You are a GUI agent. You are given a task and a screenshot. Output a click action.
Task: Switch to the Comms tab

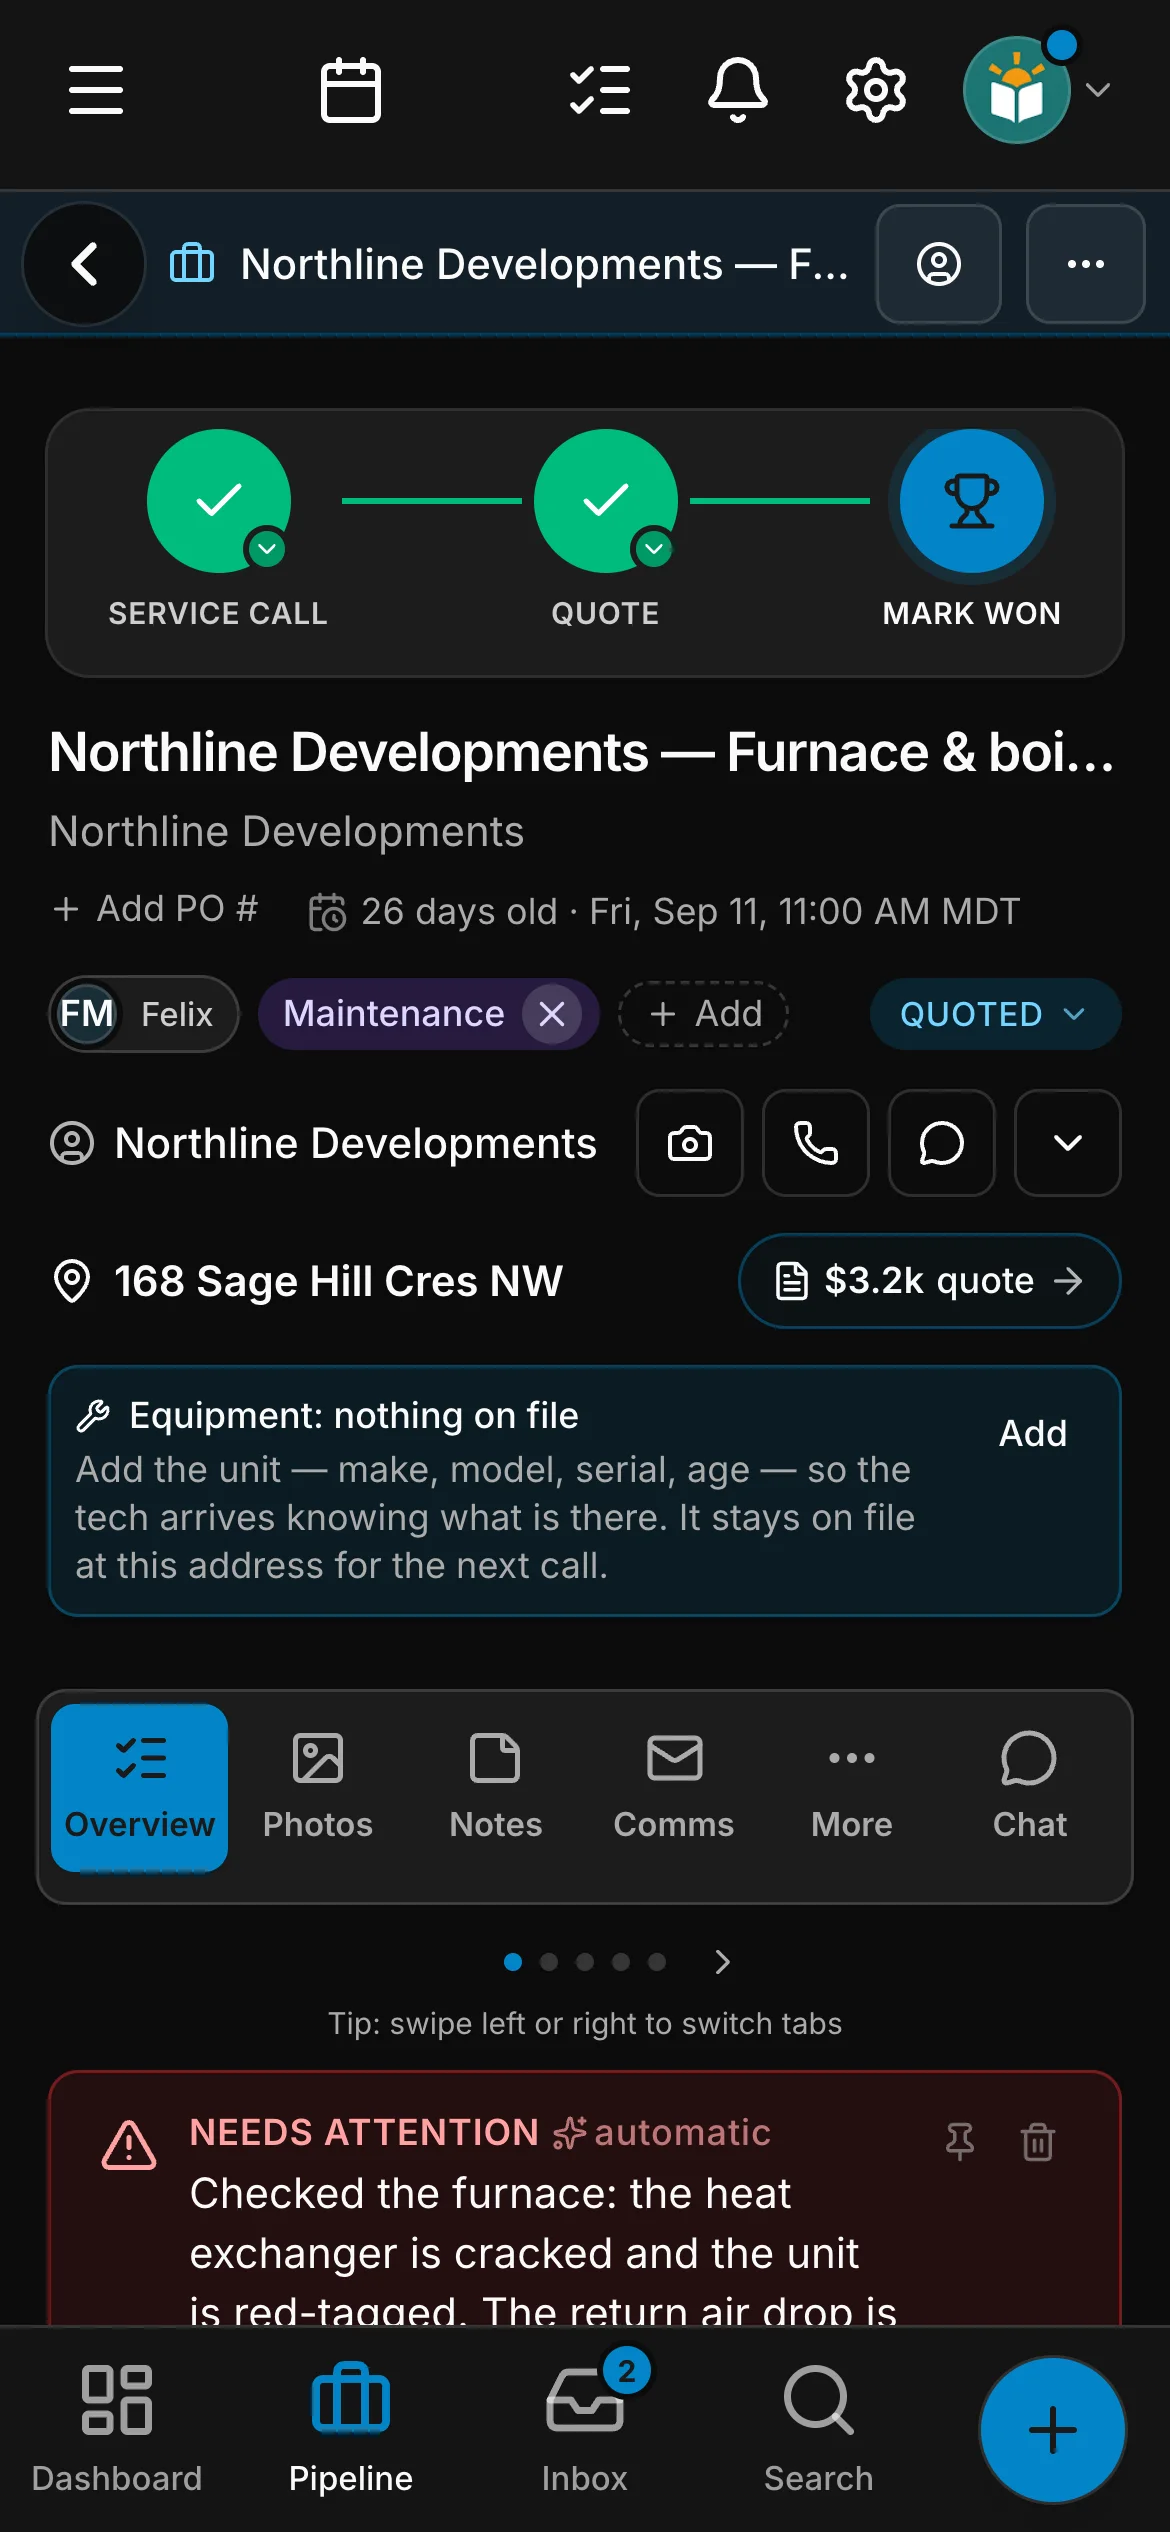click(x=674, y=1788)
